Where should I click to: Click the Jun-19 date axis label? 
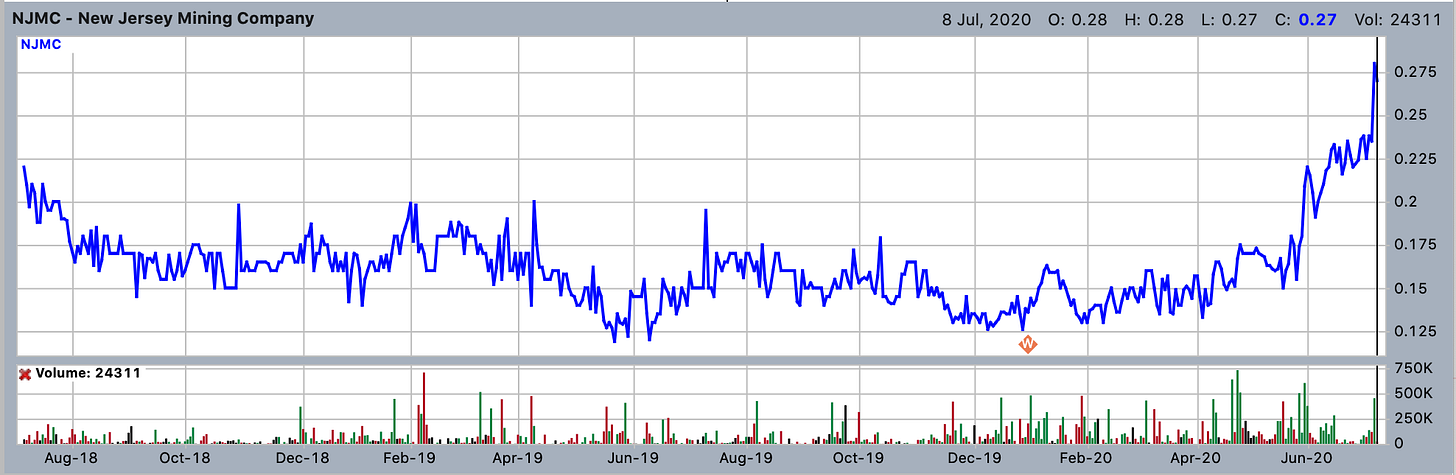tap(634, 459)
